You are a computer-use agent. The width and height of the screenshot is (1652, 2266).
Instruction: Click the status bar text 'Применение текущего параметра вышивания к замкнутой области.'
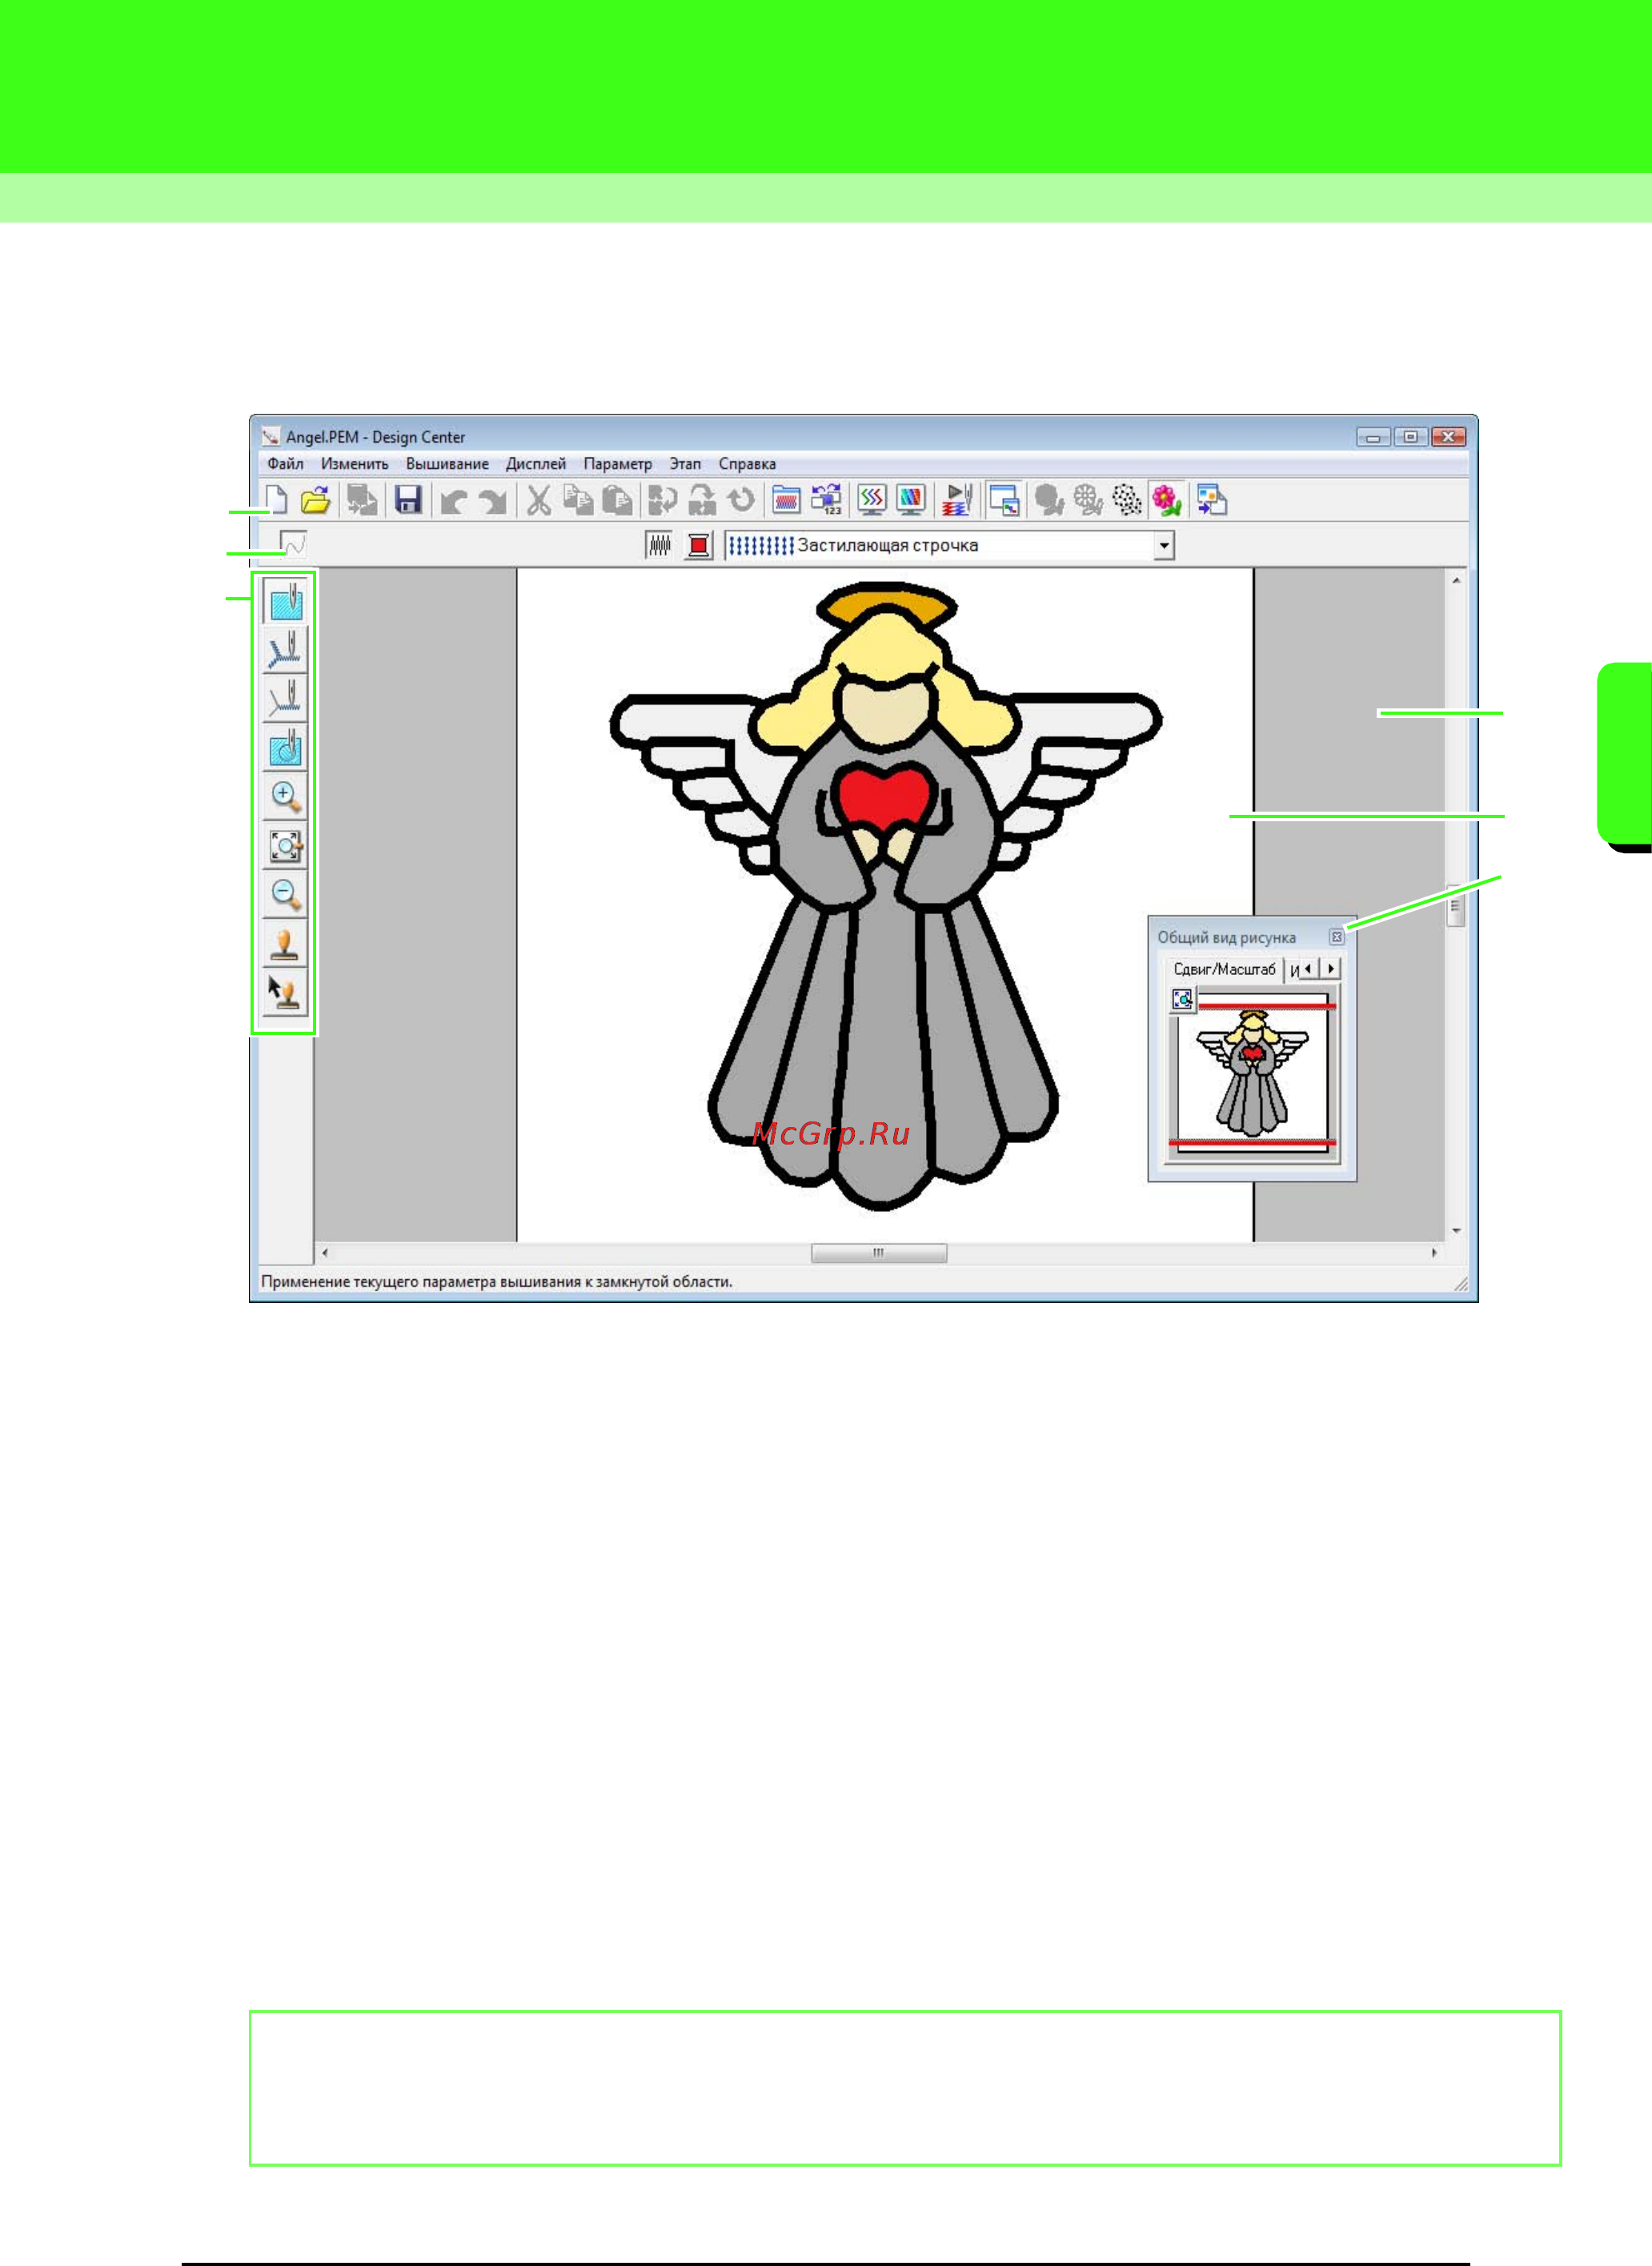point(497,1282)
